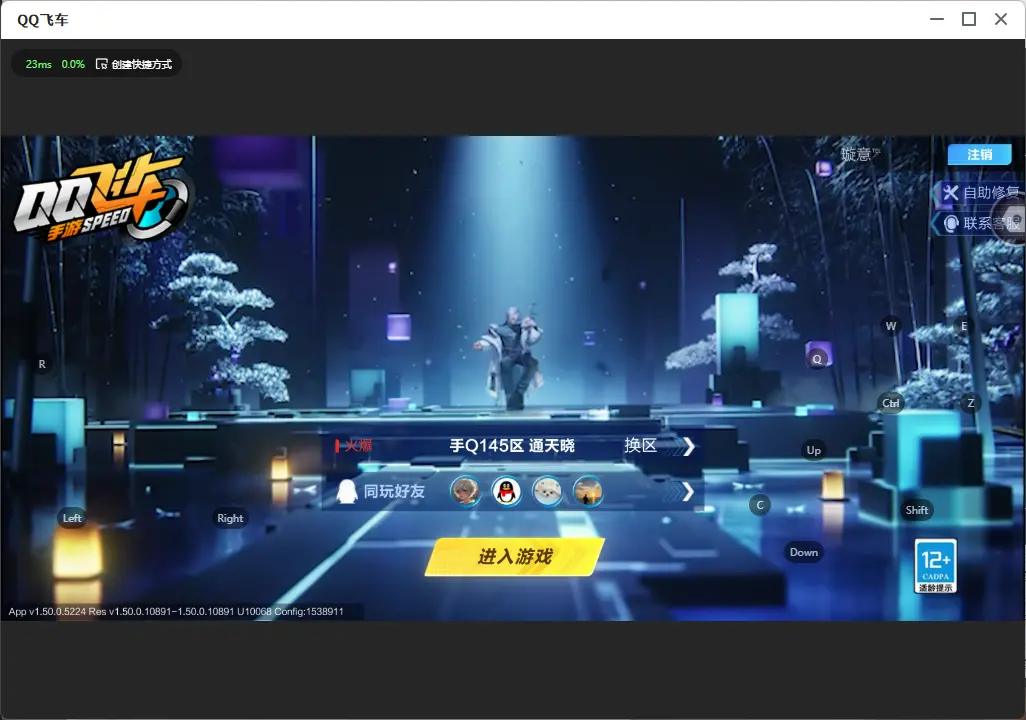Click the 创建快捷方式 label
Screen dimensions: 1026x720
(141, 64)
